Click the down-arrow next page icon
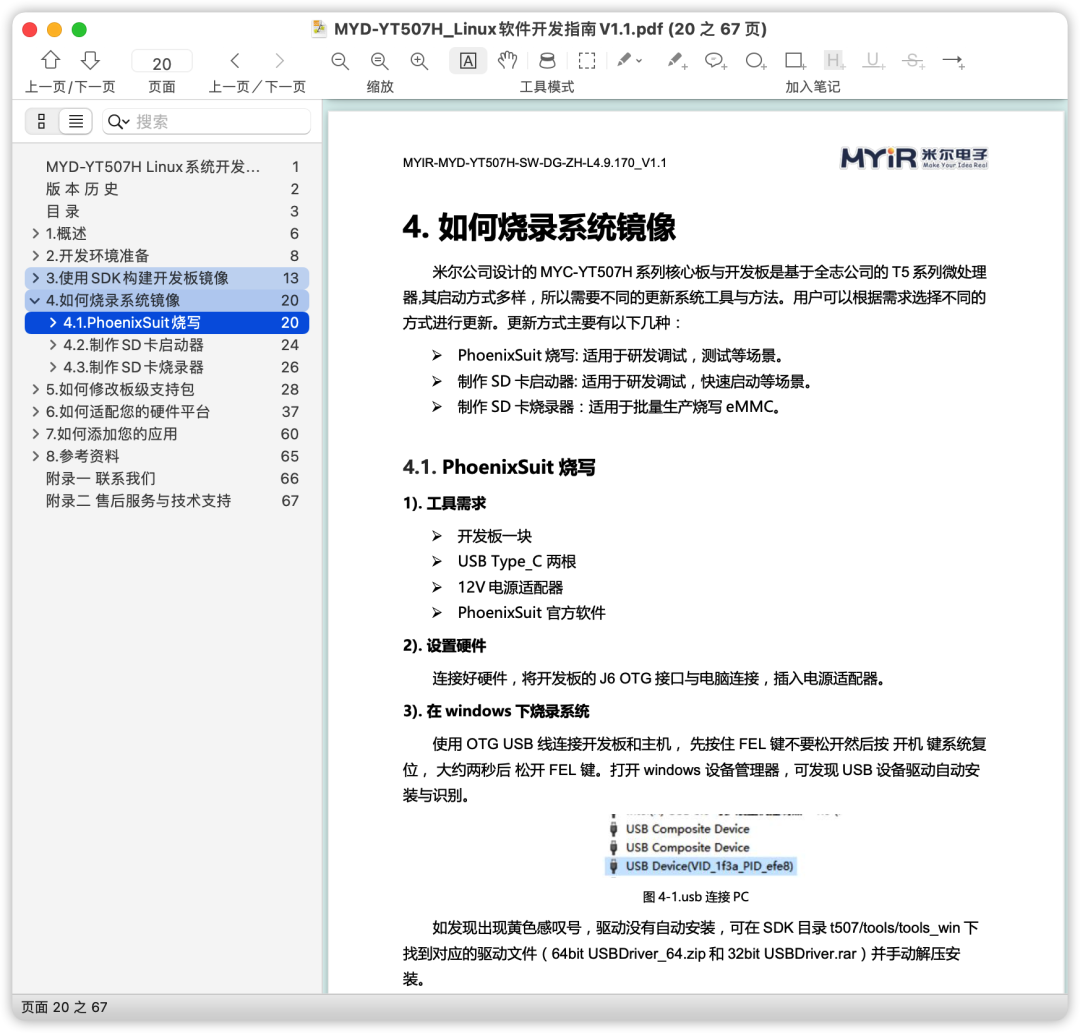 point(90,60)
